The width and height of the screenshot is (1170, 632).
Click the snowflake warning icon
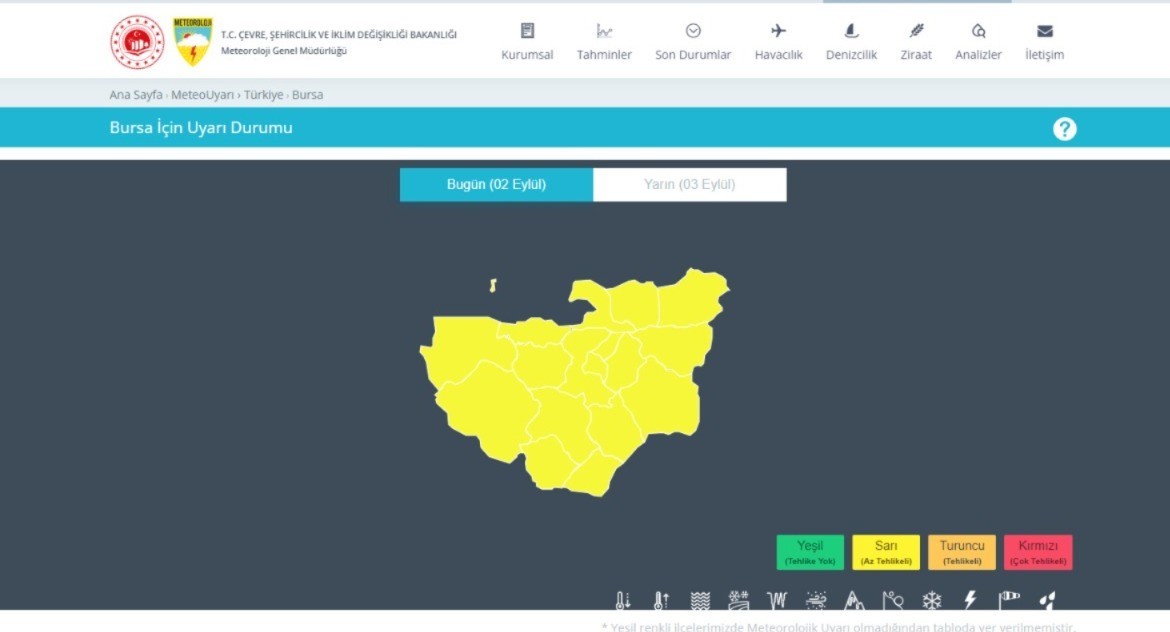(931, 601)
